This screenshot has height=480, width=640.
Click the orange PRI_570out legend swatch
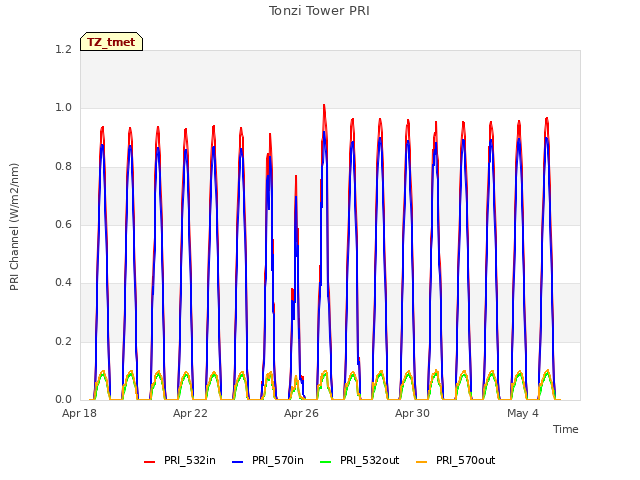coord(421,462)
